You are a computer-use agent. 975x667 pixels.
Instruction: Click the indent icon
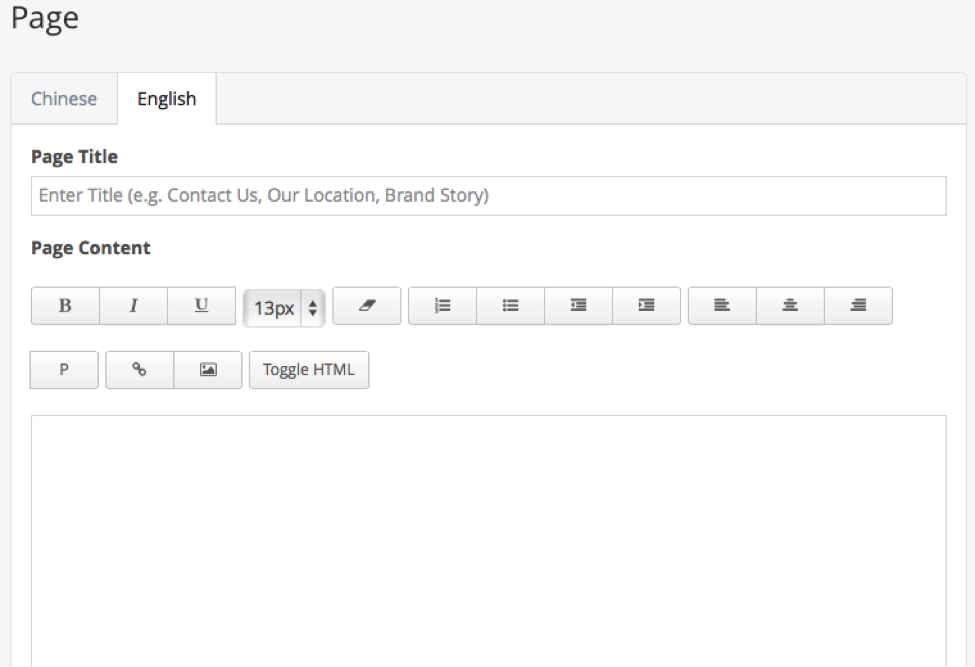647,306
